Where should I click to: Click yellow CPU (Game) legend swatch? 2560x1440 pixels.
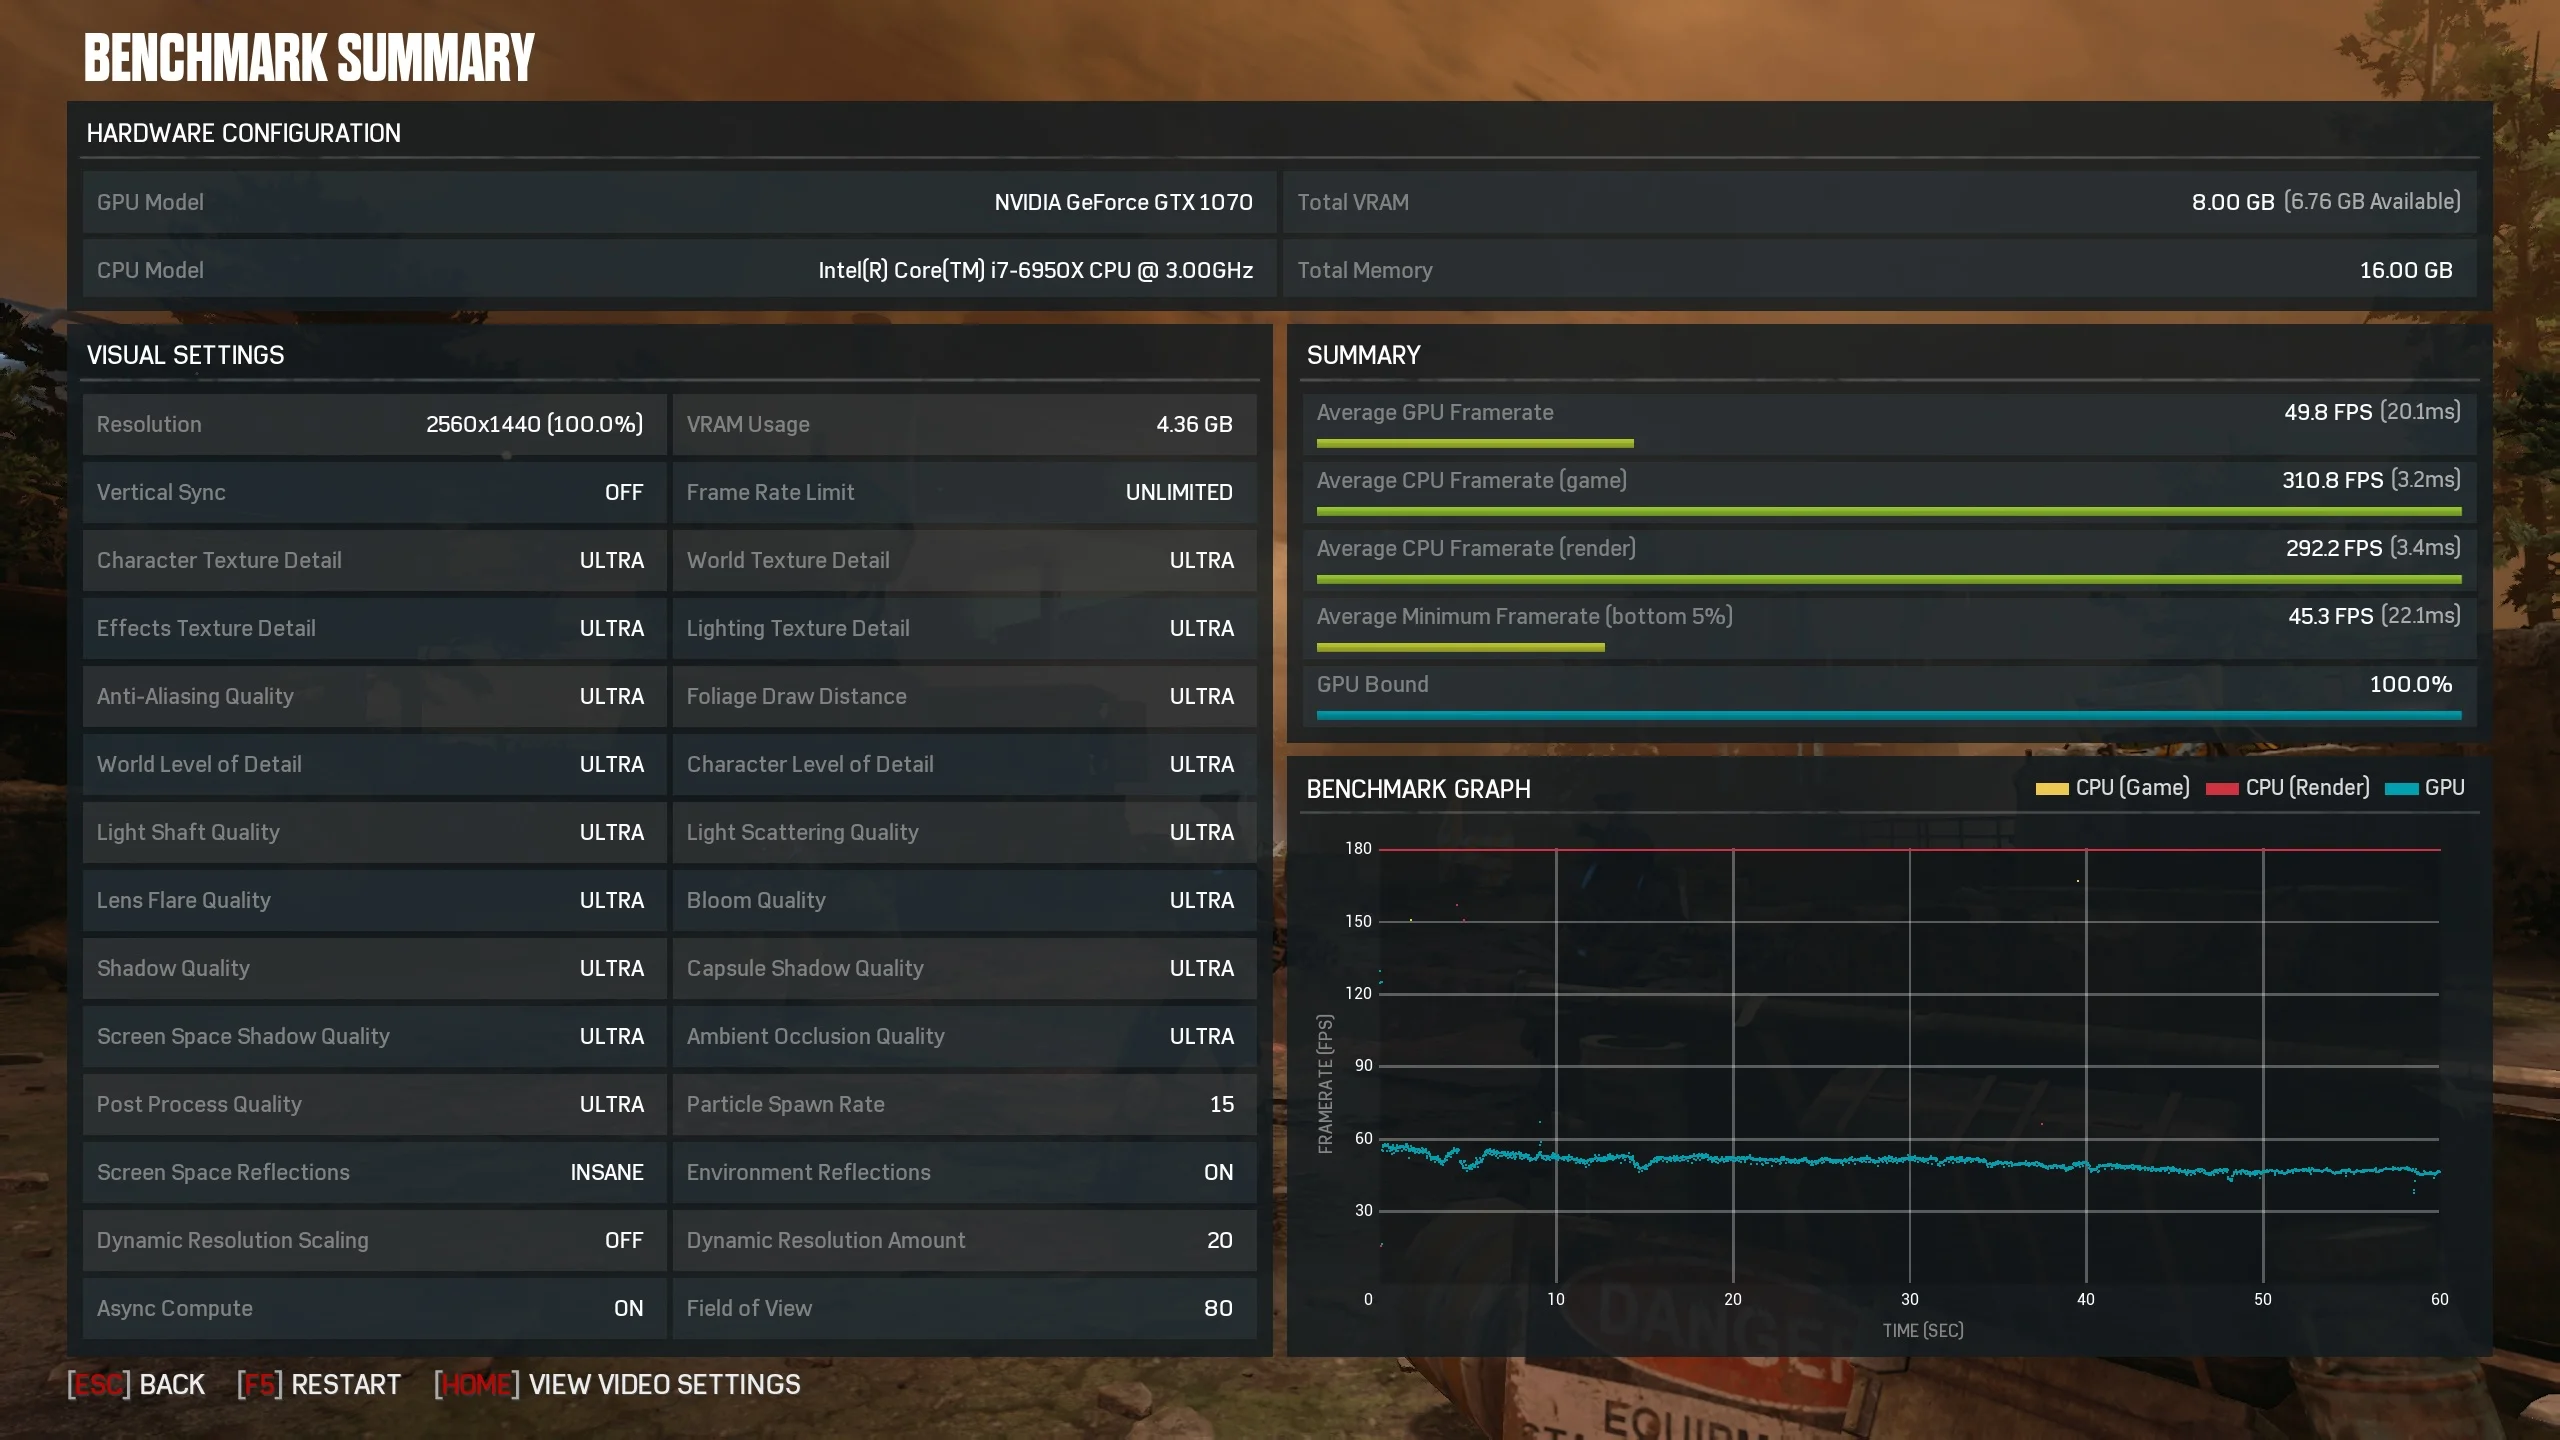2052,789
